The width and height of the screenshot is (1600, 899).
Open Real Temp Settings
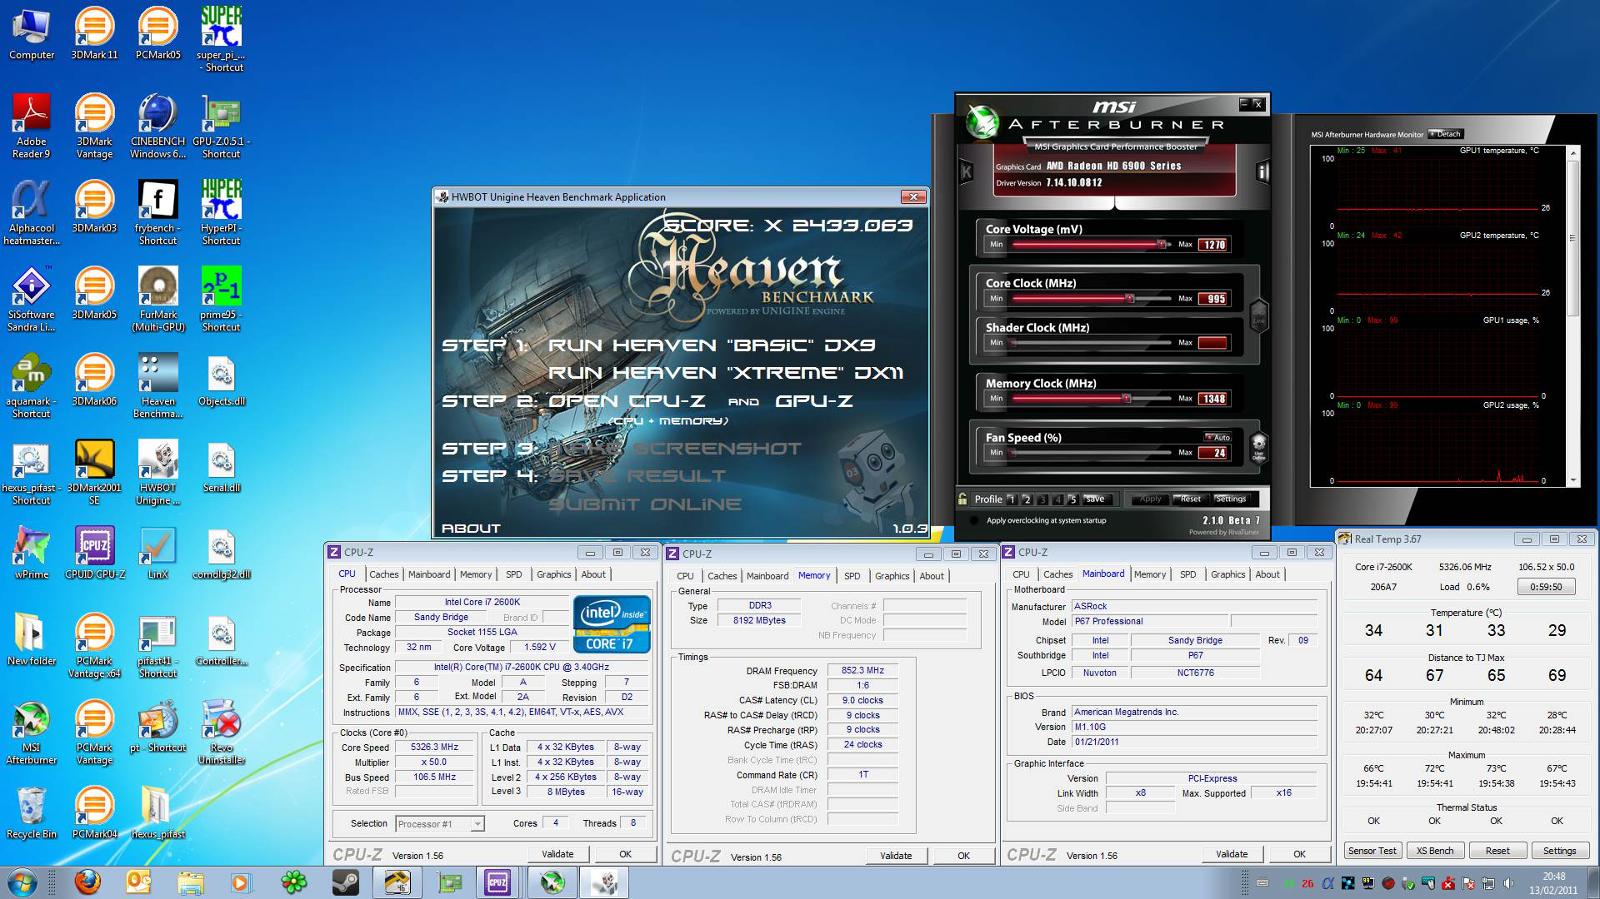coord(1559,851)
